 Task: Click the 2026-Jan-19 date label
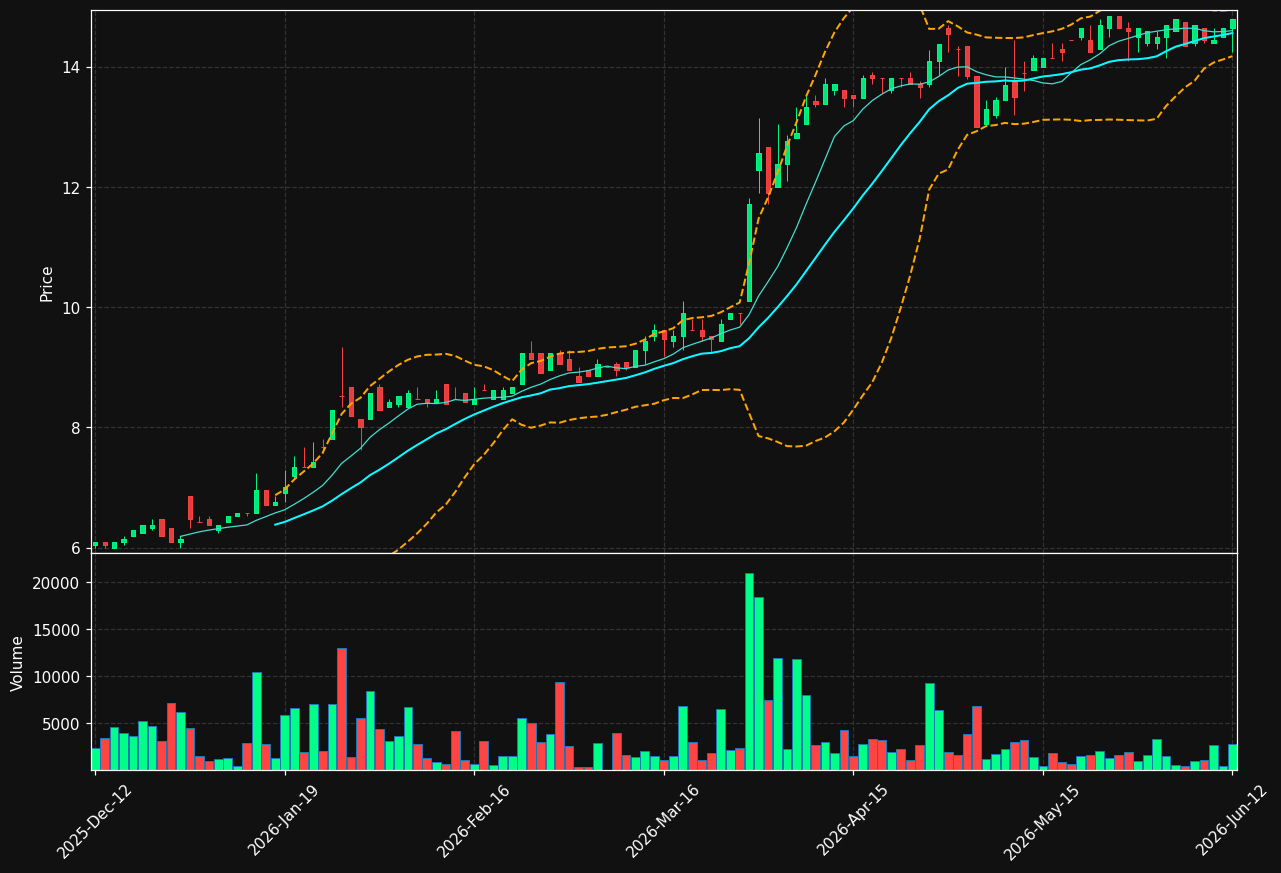click(285, 821)
